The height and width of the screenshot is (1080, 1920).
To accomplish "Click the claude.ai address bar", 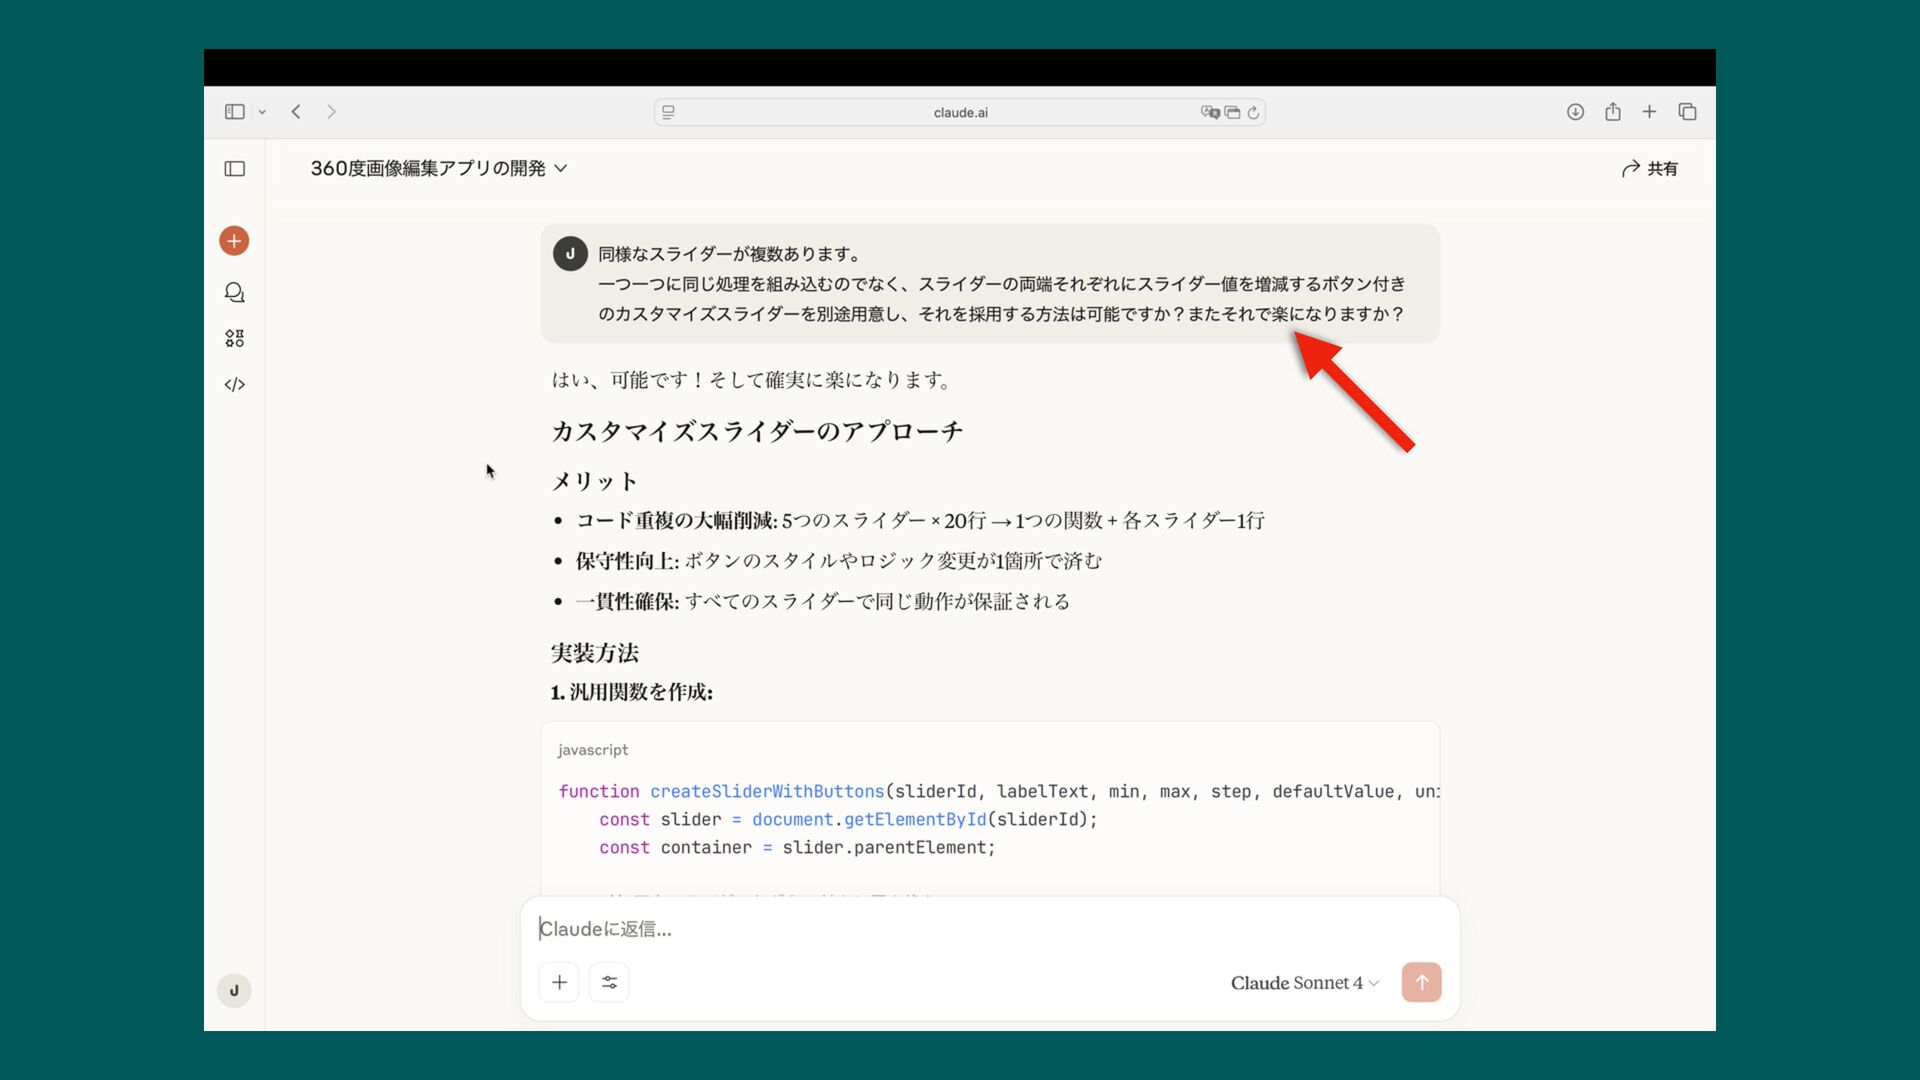I will 960,112.
